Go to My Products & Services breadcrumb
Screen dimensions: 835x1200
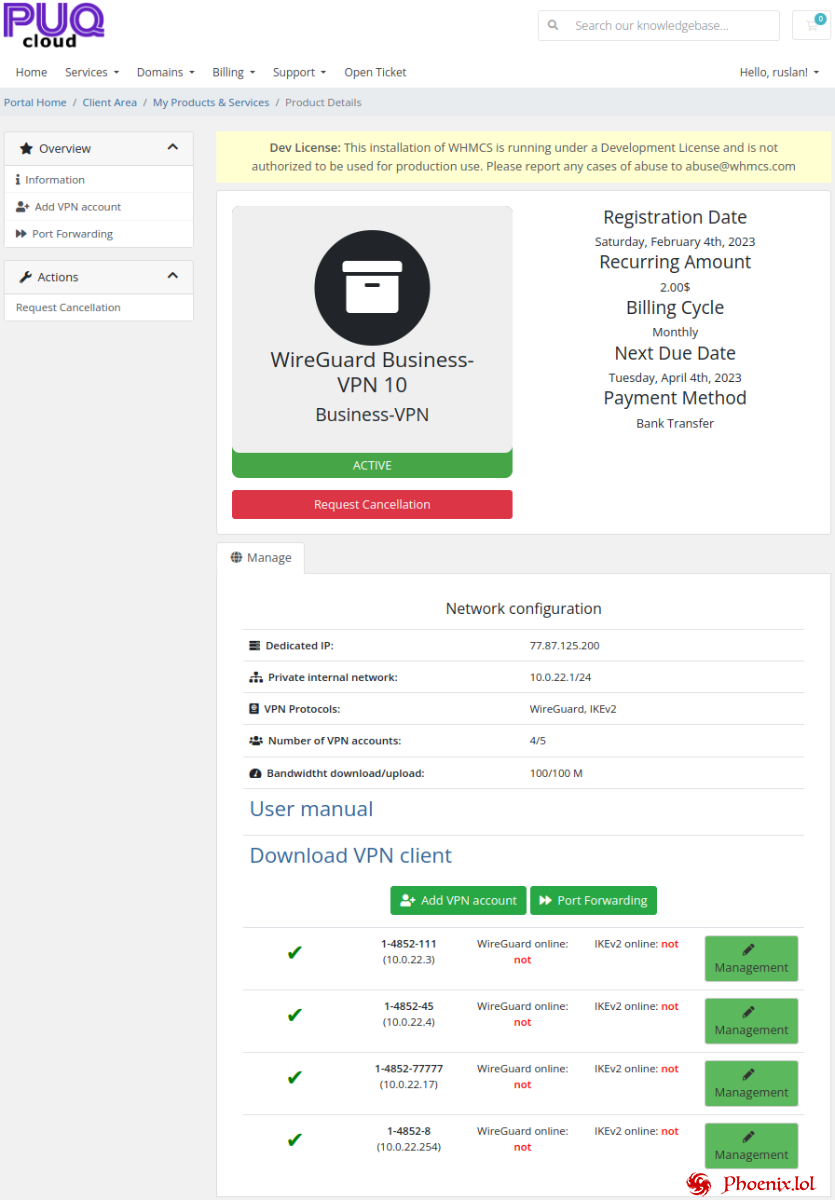point(211,102)
